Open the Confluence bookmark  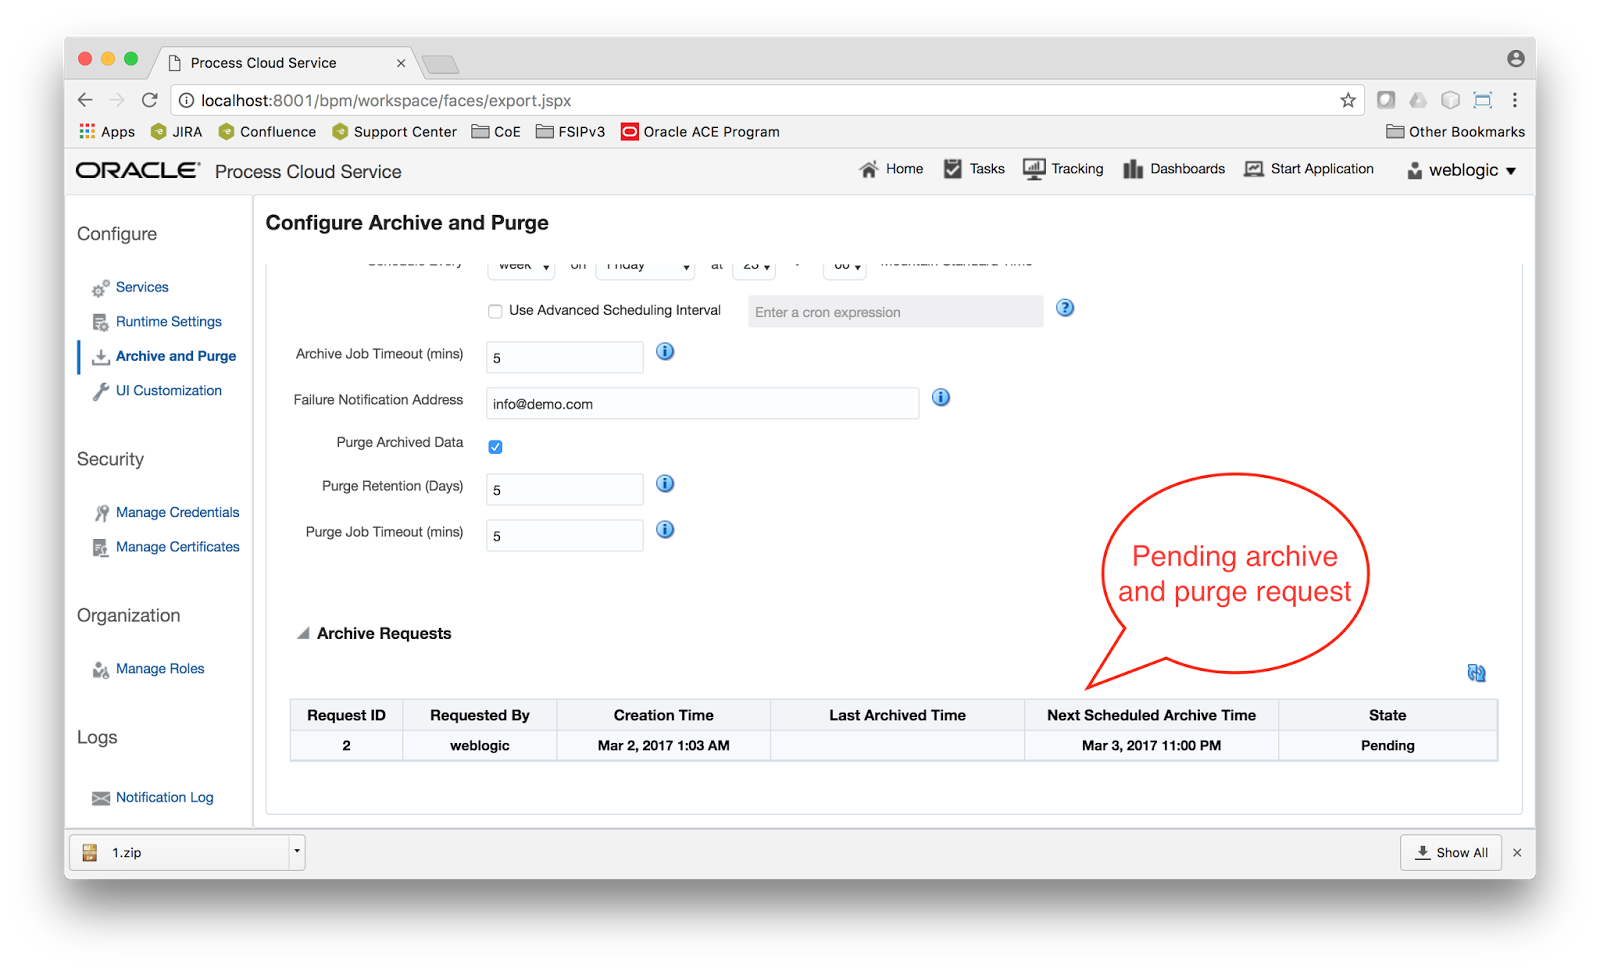pos(276,131)
